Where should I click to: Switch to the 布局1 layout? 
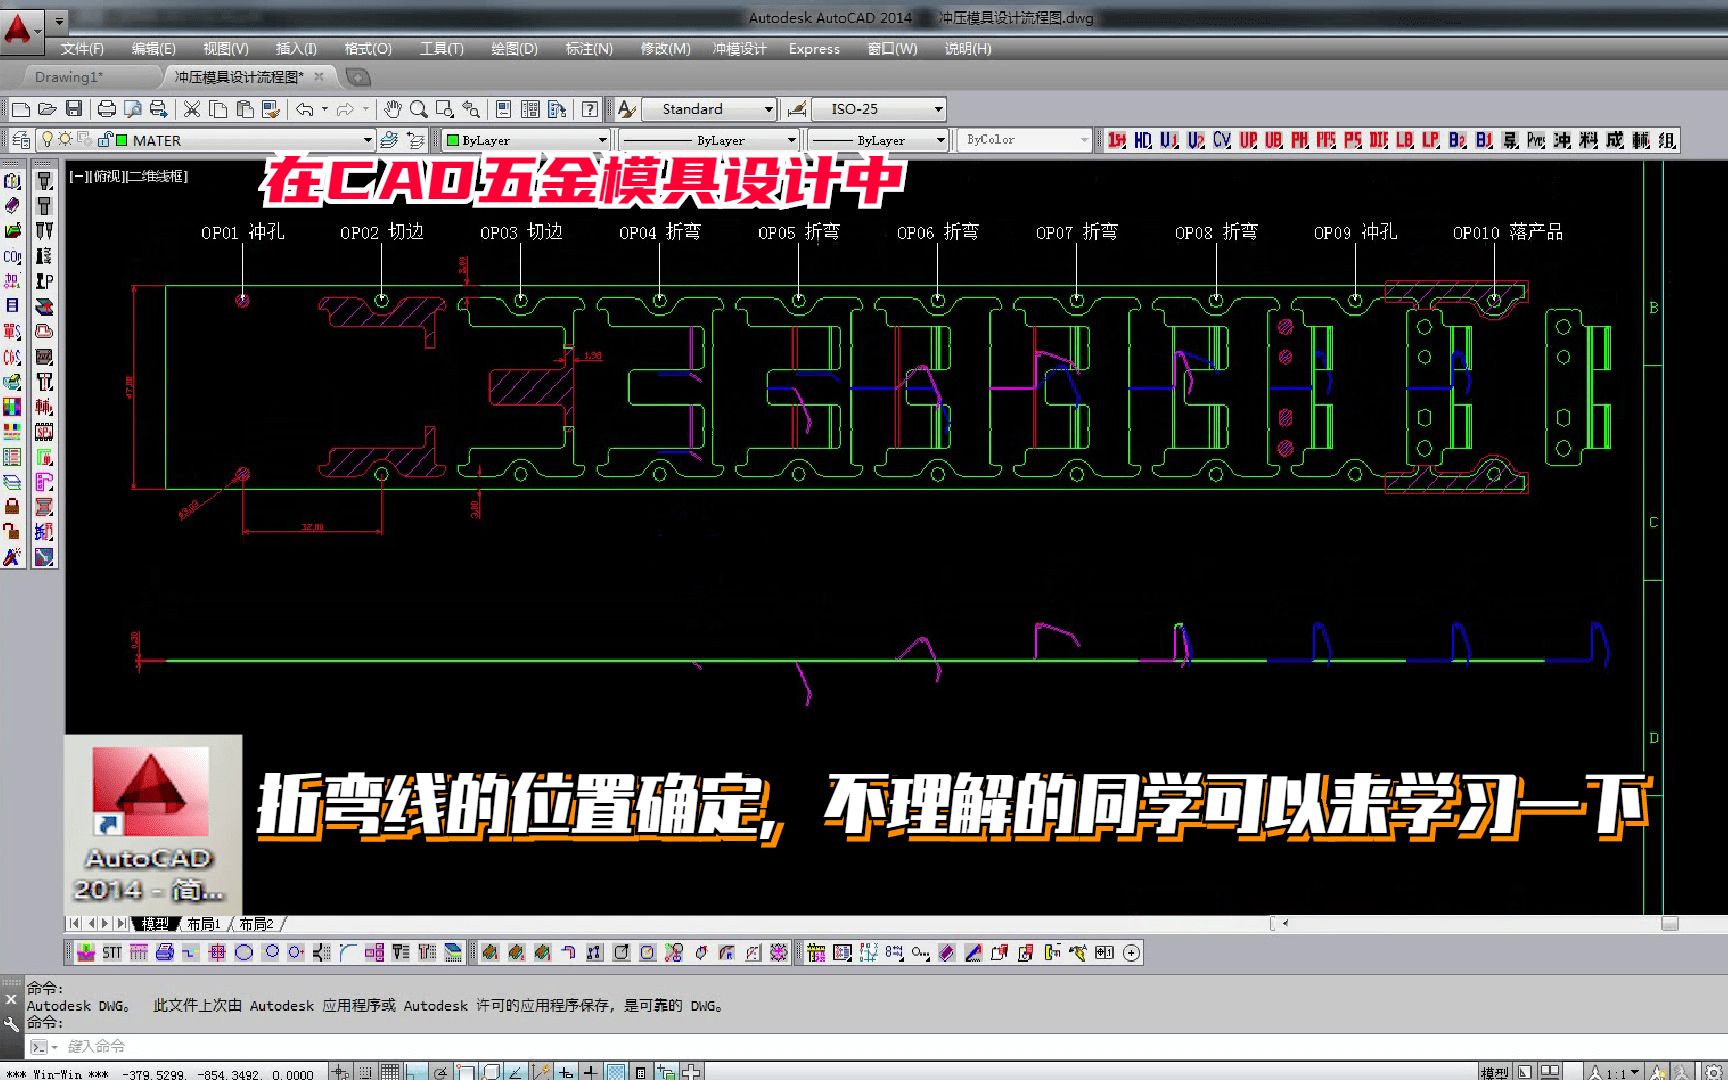pyautogui.click(x=203, y=924)
